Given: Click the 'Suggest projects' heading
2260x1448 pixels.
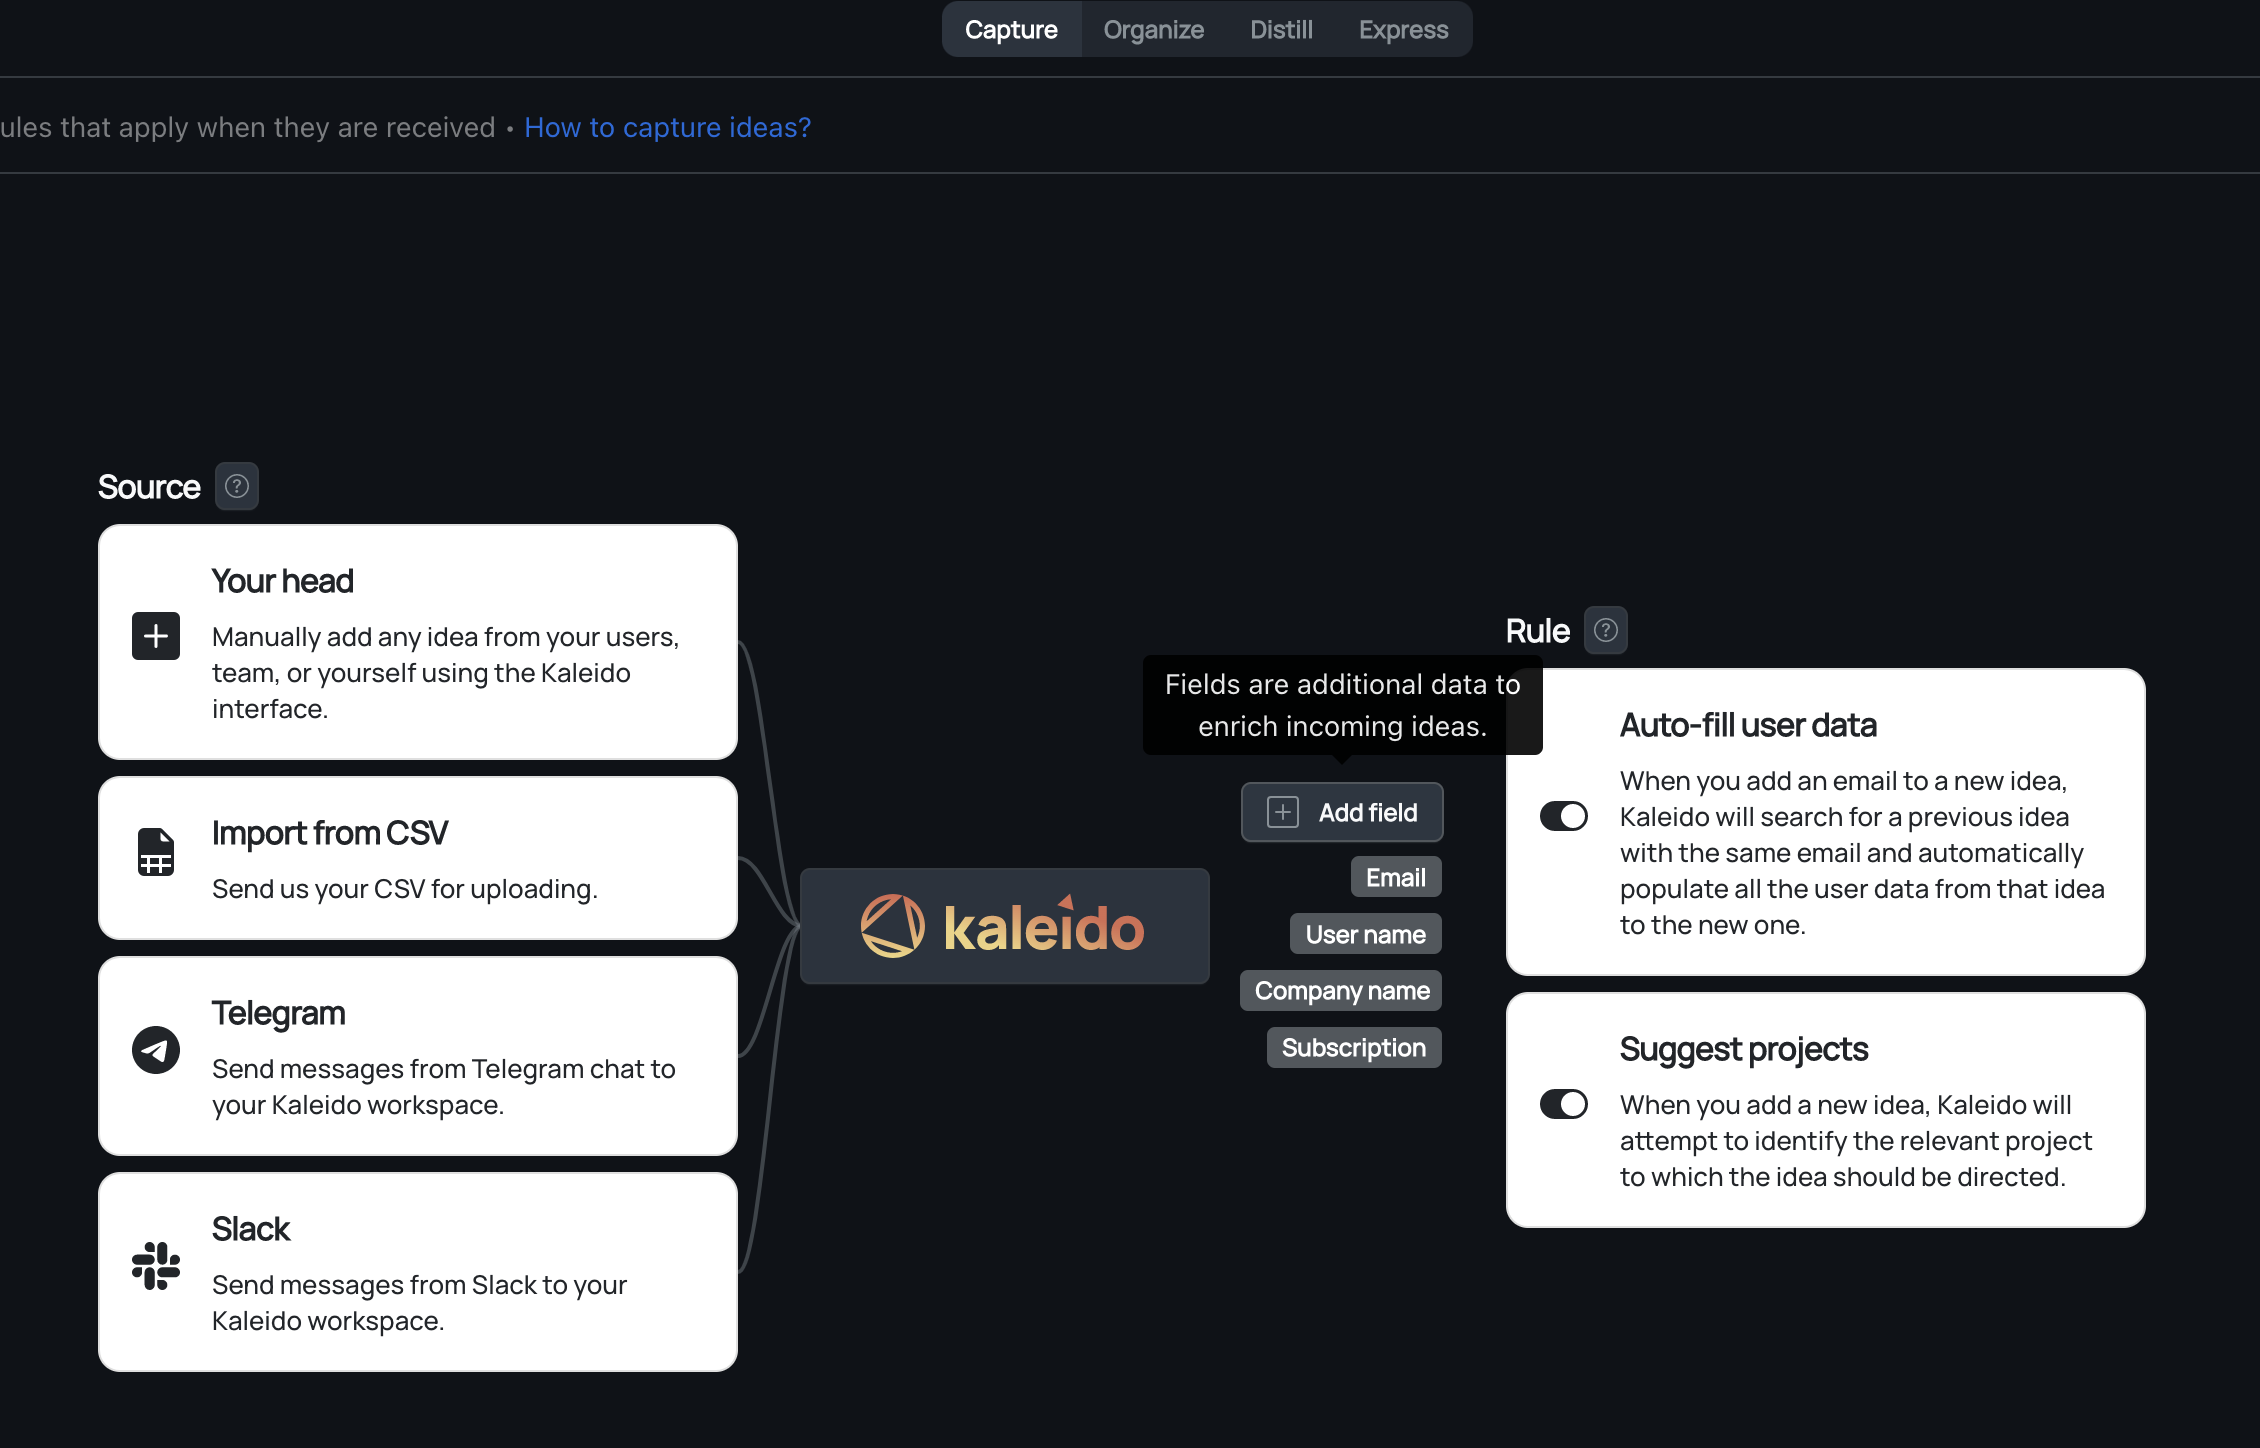Looking at the screenshot, I should (1744, 1049).
